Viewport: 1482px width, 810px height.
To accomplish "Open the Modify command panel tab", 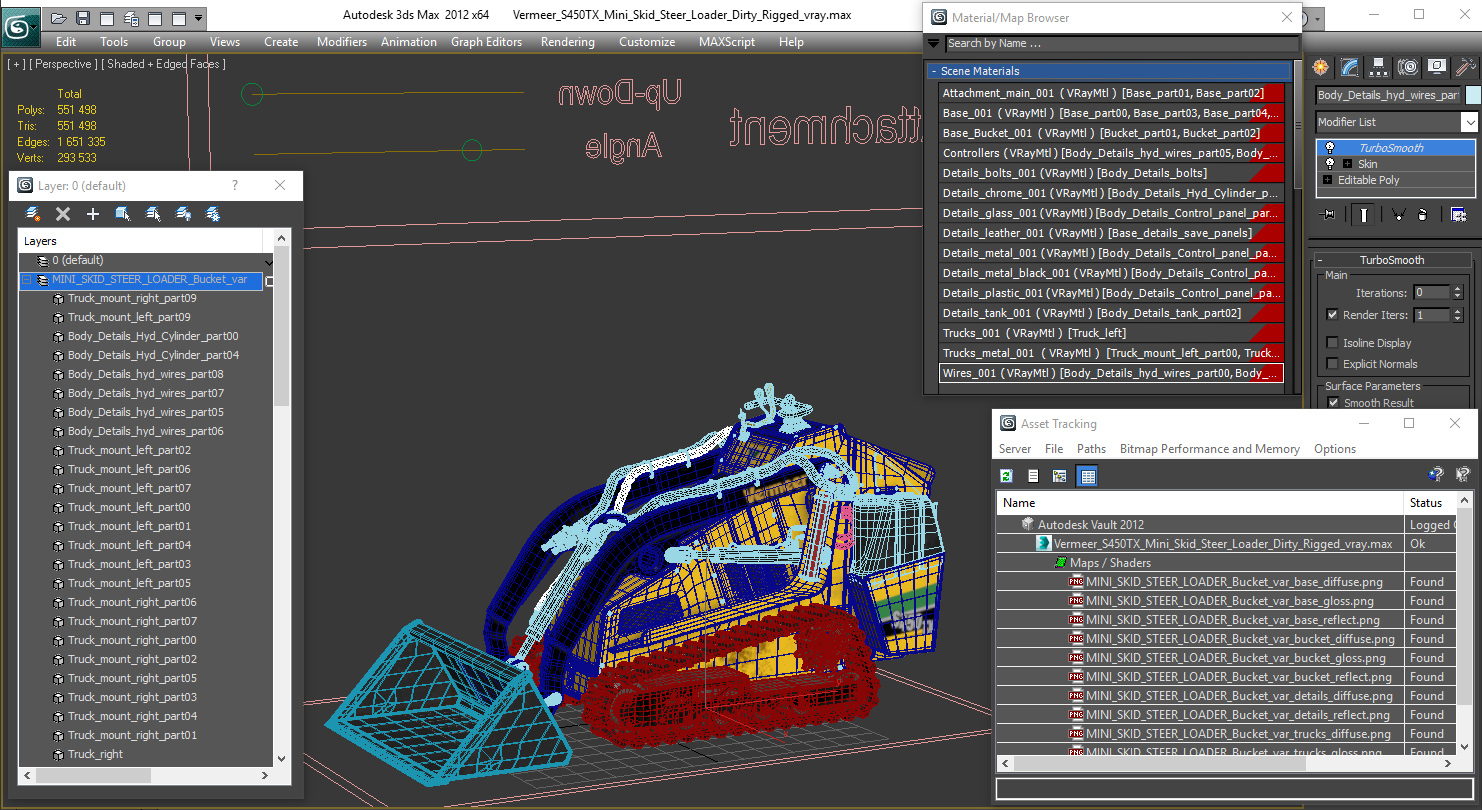I will (1350, 67).
